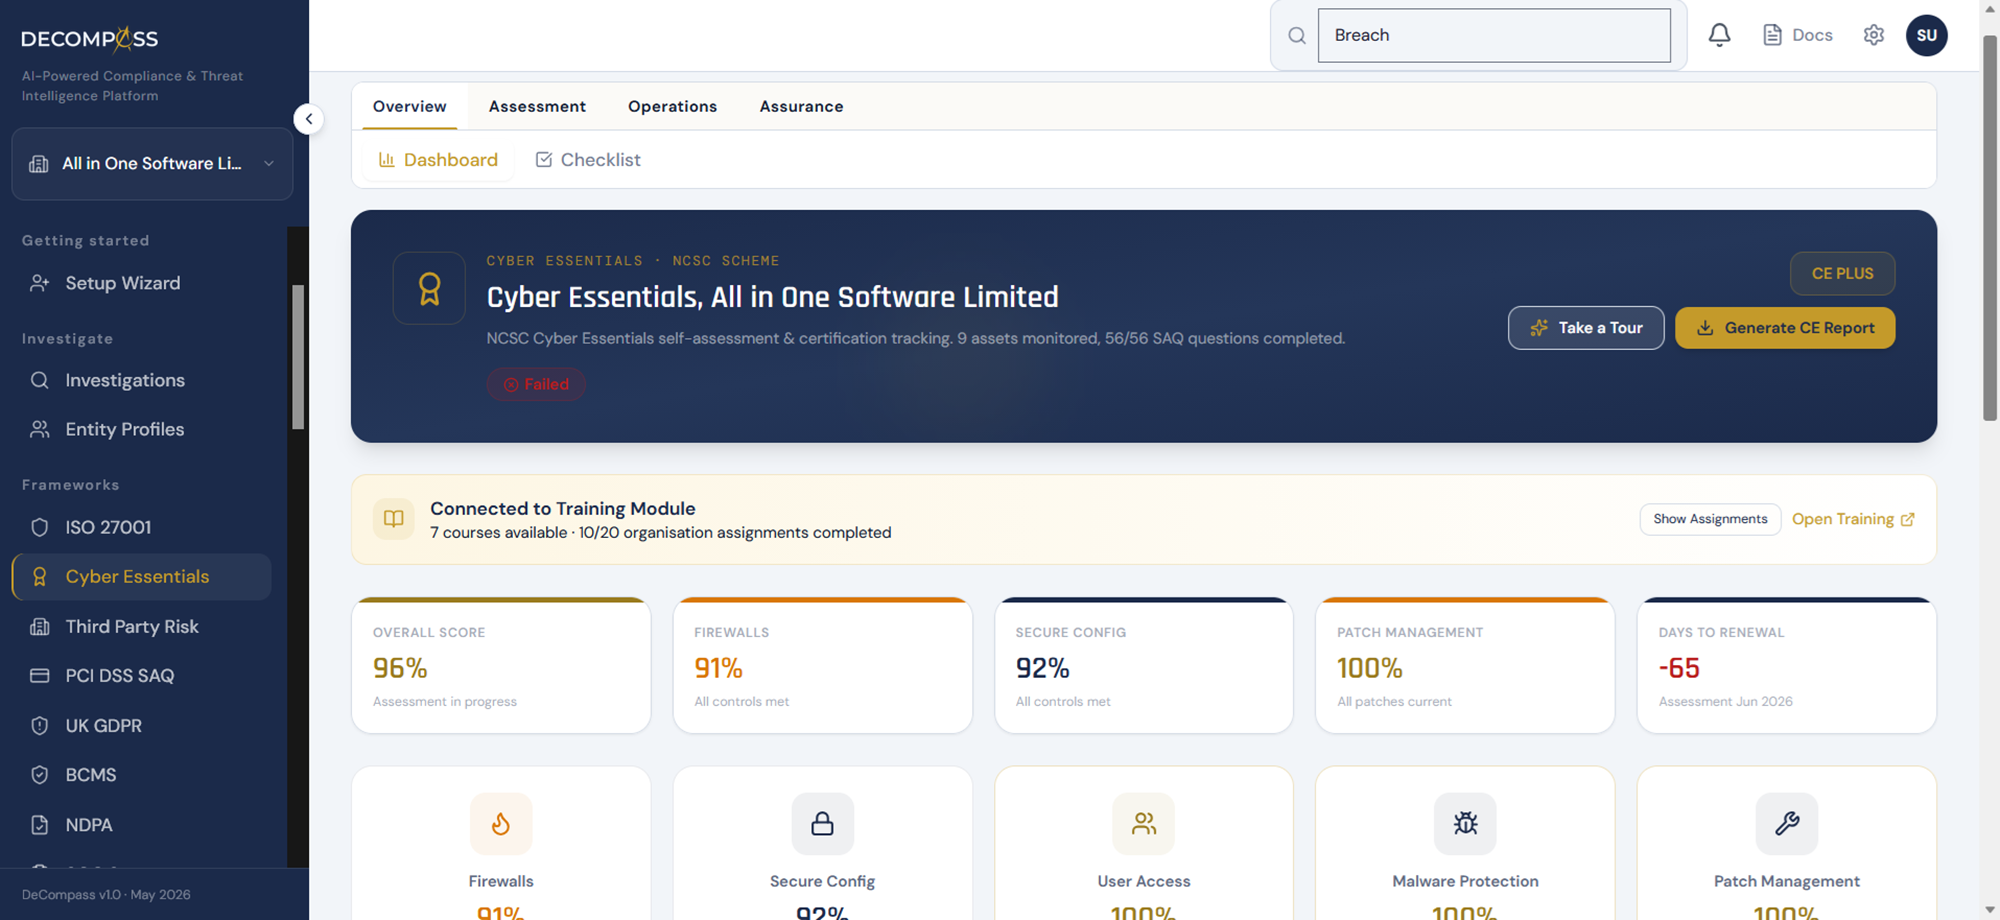2000x920 pixels.
Task: Click the Secure Config padlock icon
Action: pyautogui.click(x=823, y=824)
